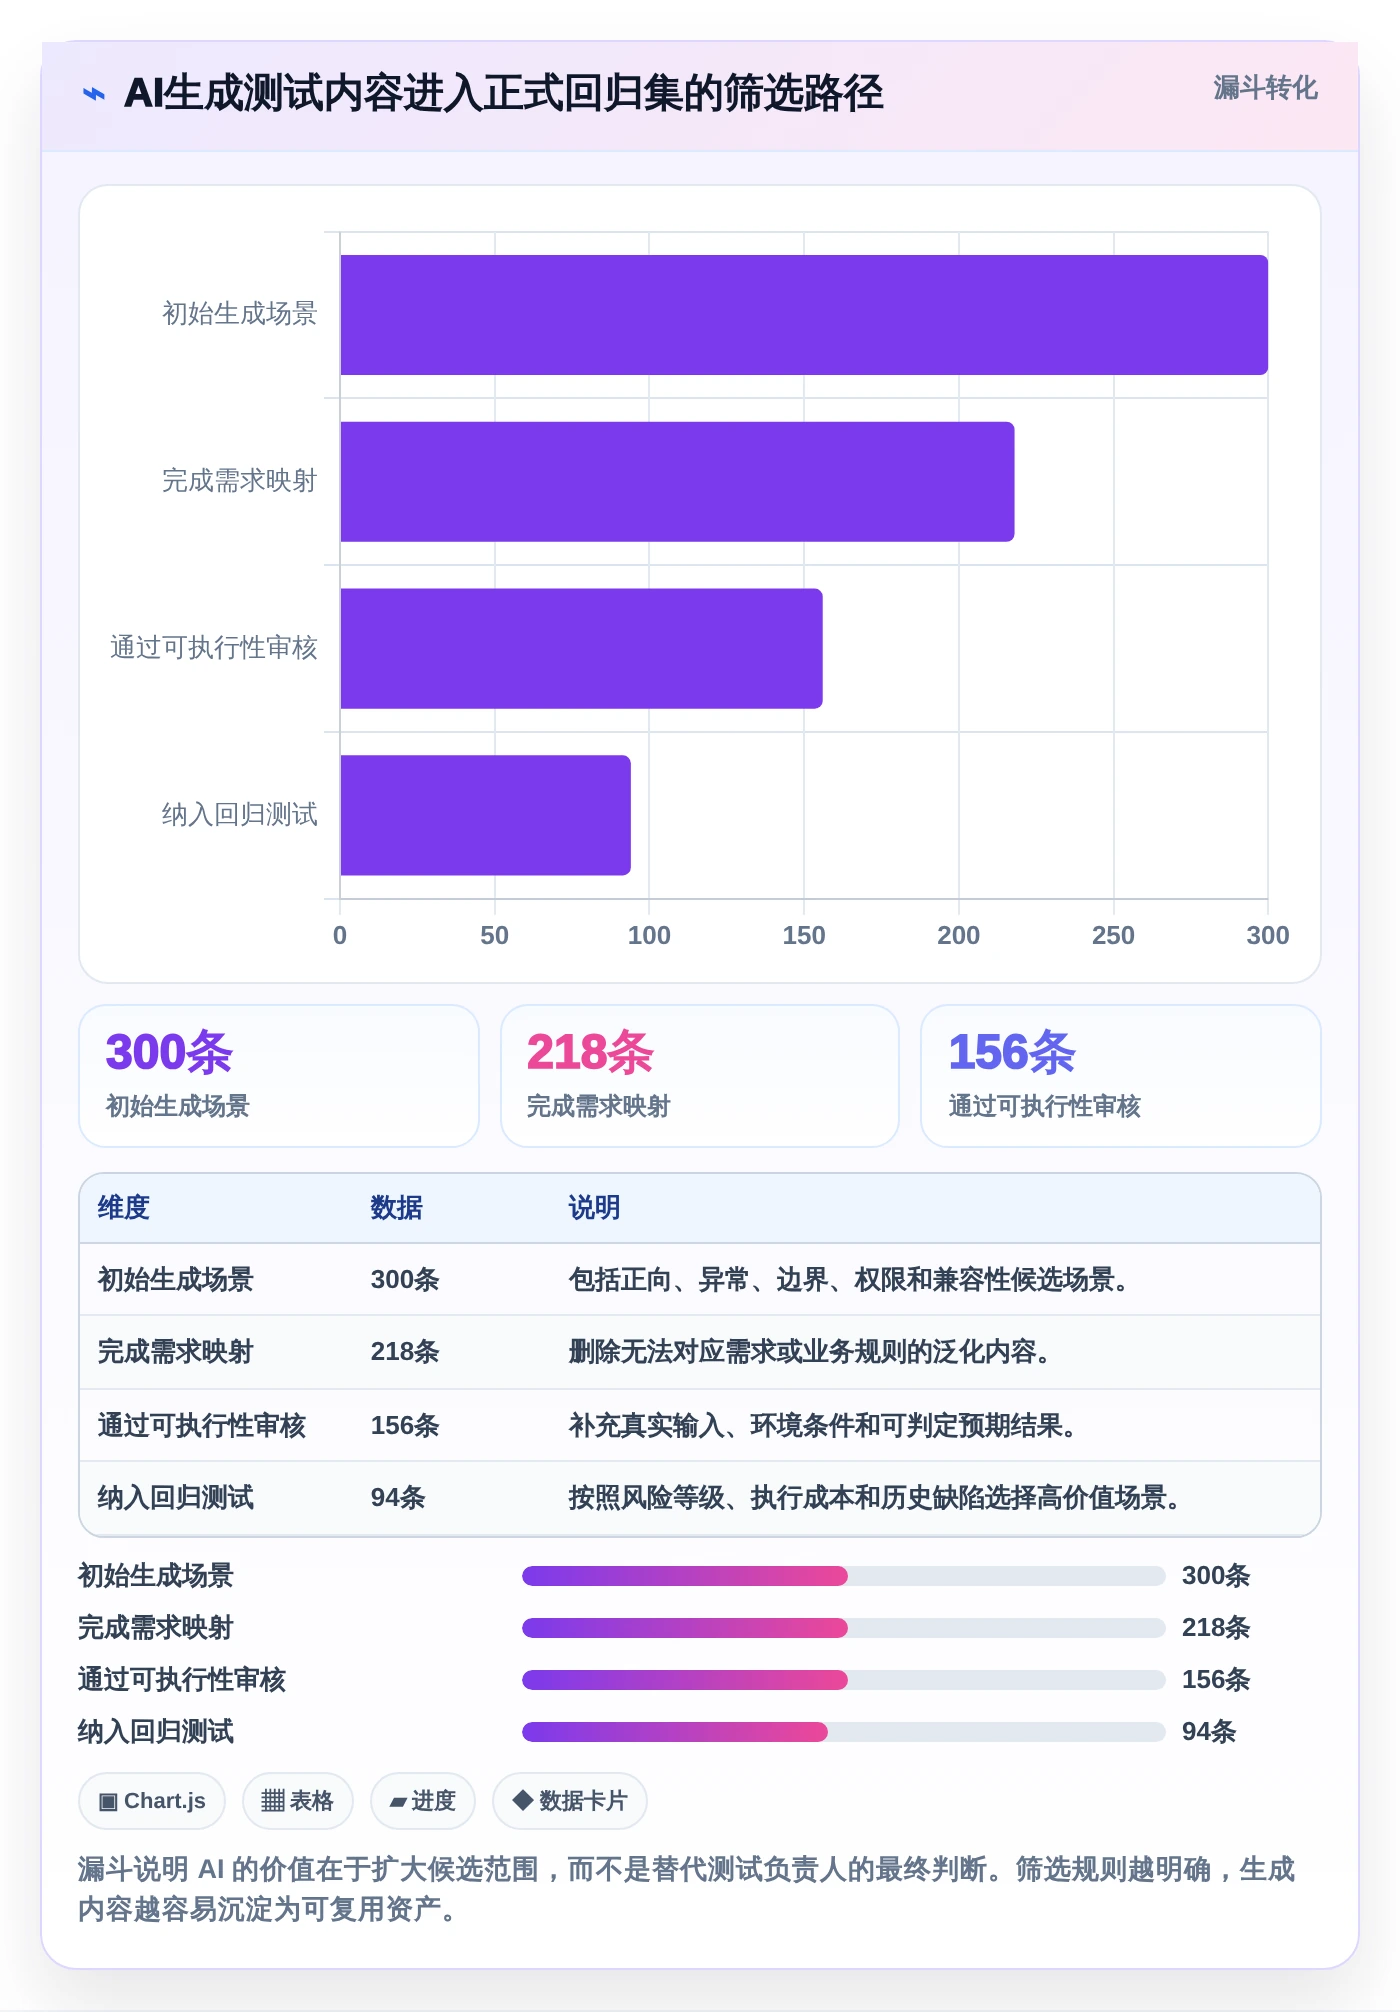Click the 94条 progress bar
This screenshot has height=2012, width=1400.
pyautogui.click(x=844, y=1732)
